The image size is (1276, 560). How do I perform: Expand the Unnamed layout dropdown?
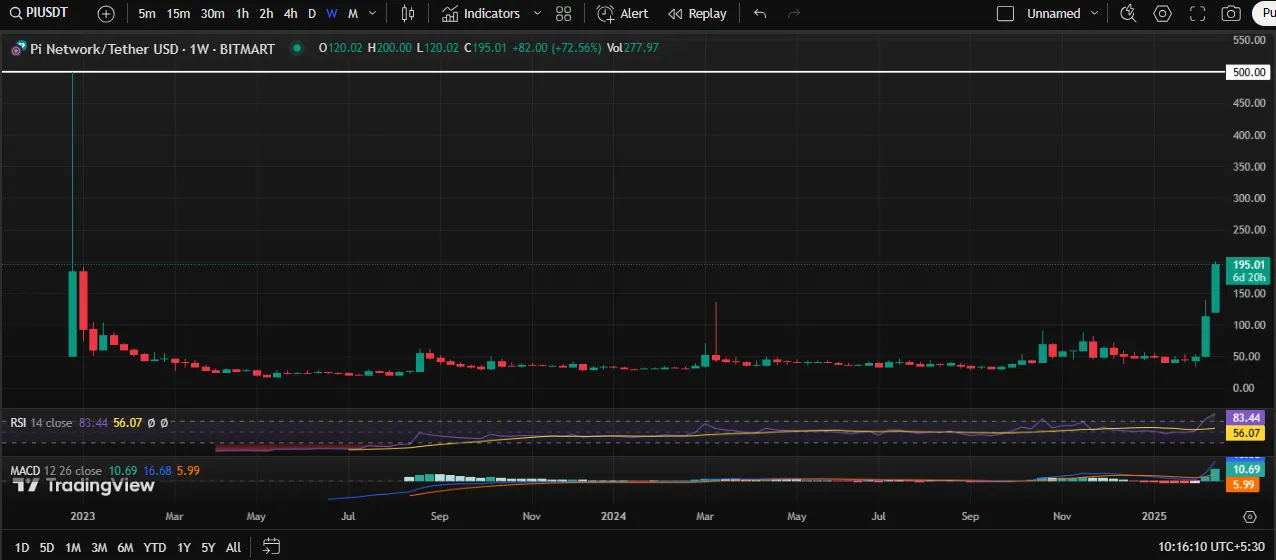click(x=1095, y=14)
